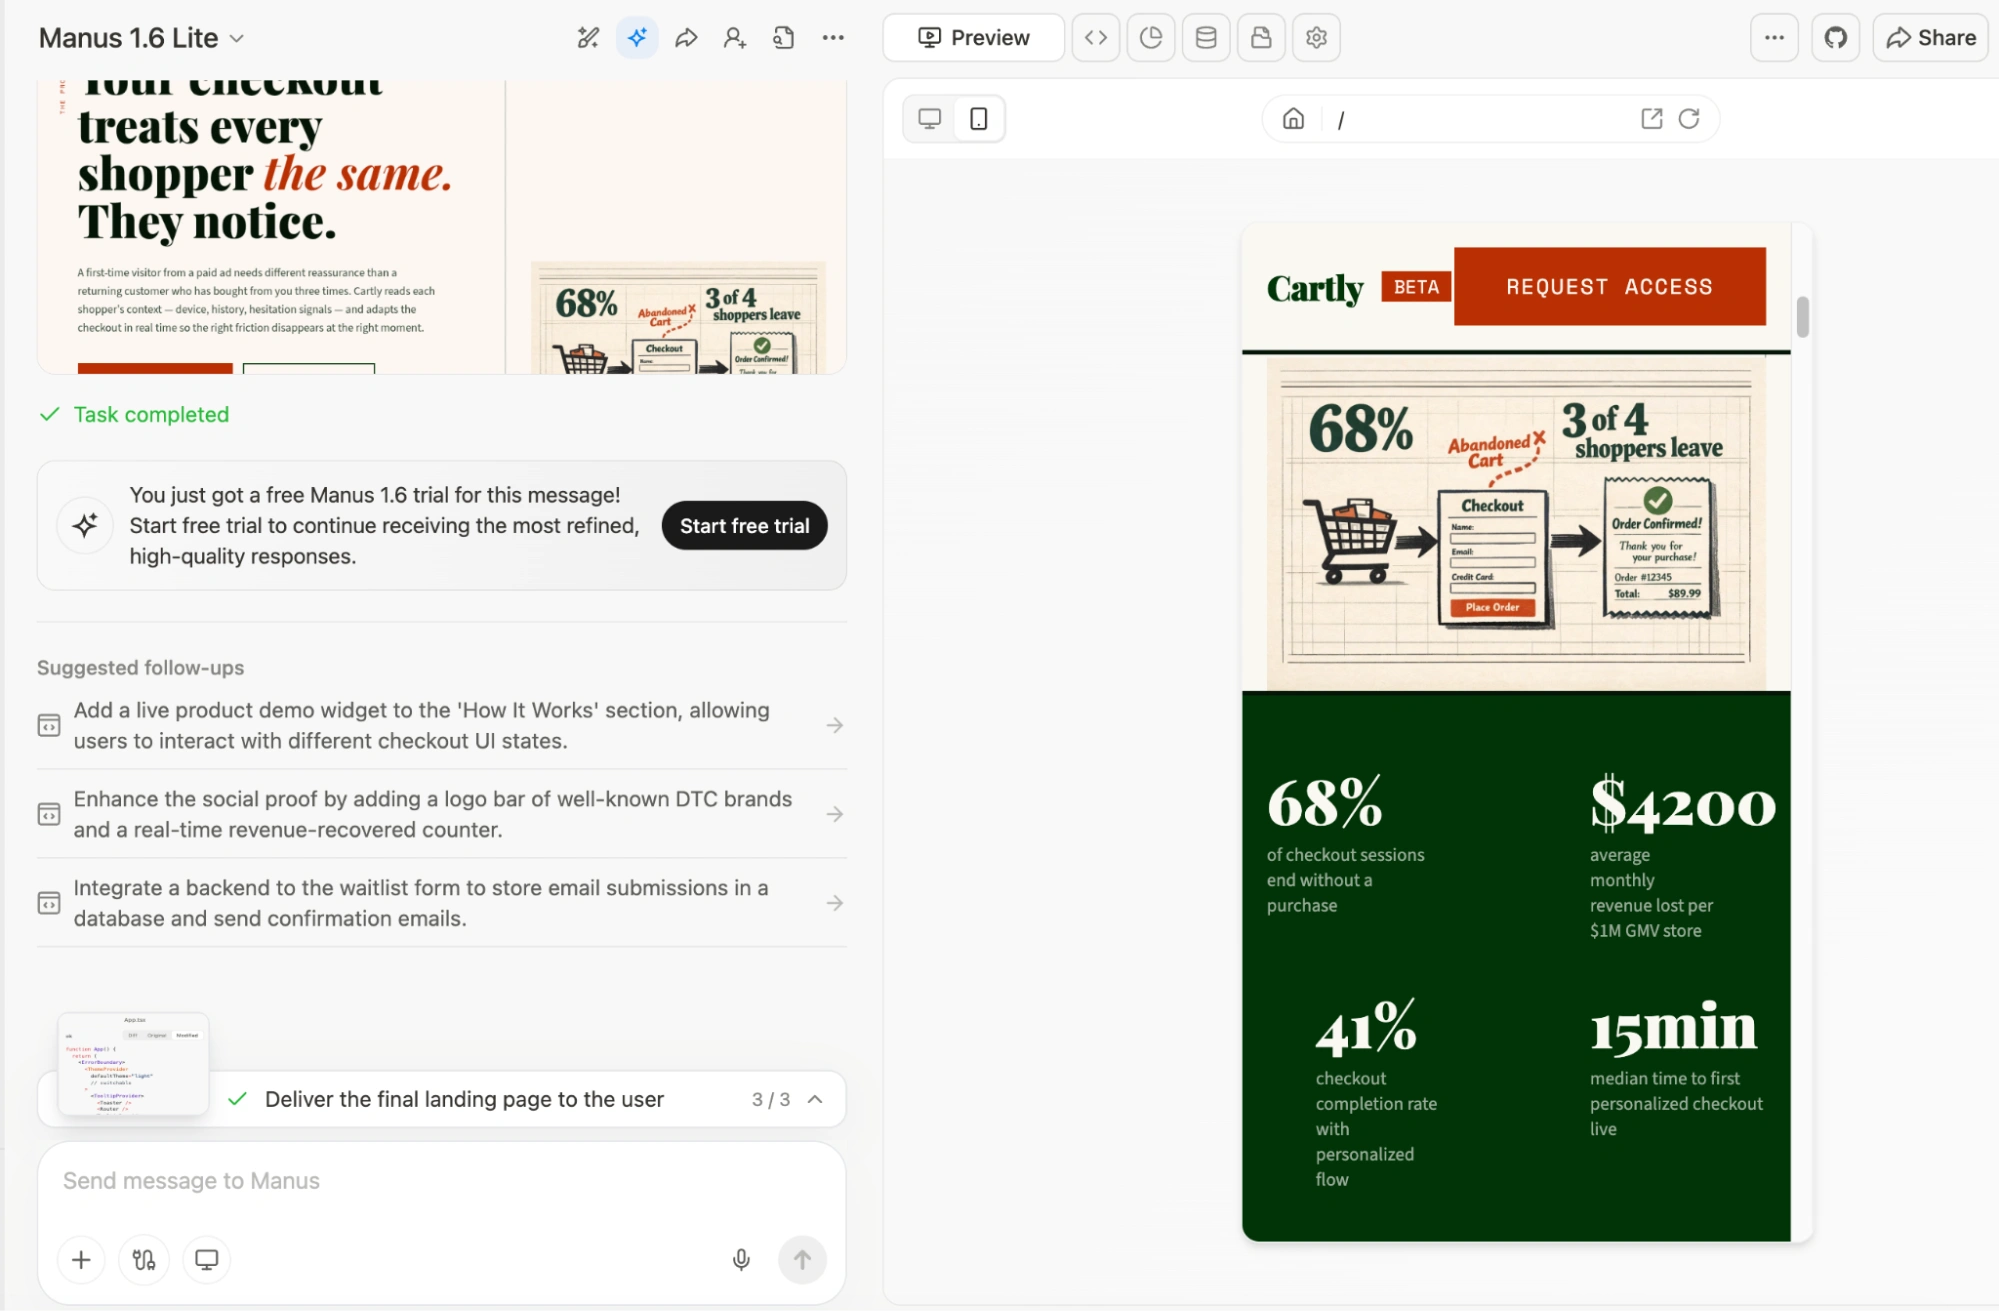
Task: Click the Send message to Manus field
Action: 441,1181
